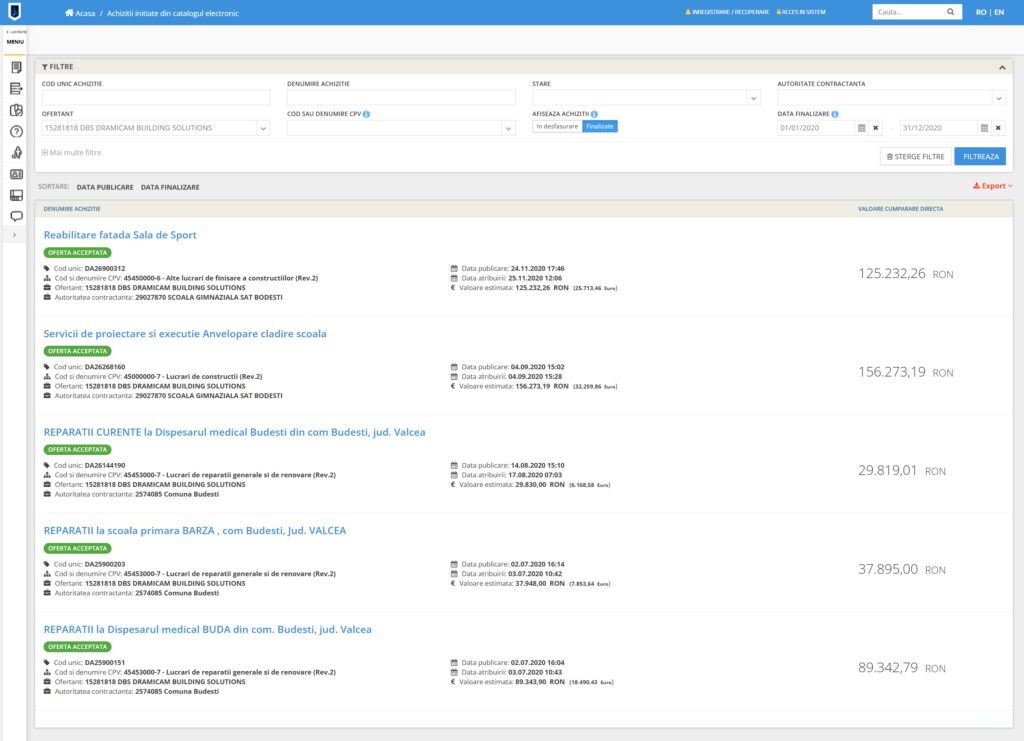Expand the sidebar with the chevron arrow
1024x741 pixels.
click(14, 235)
